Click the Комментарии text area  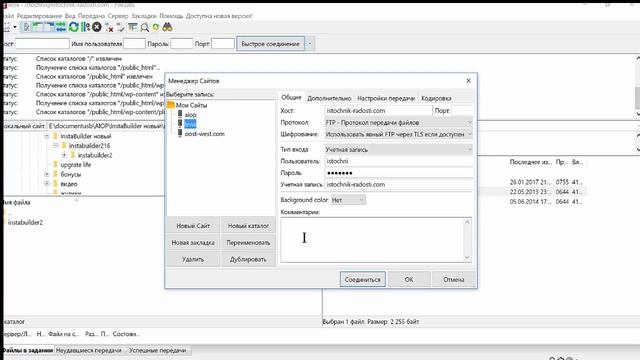pos(372,240)
